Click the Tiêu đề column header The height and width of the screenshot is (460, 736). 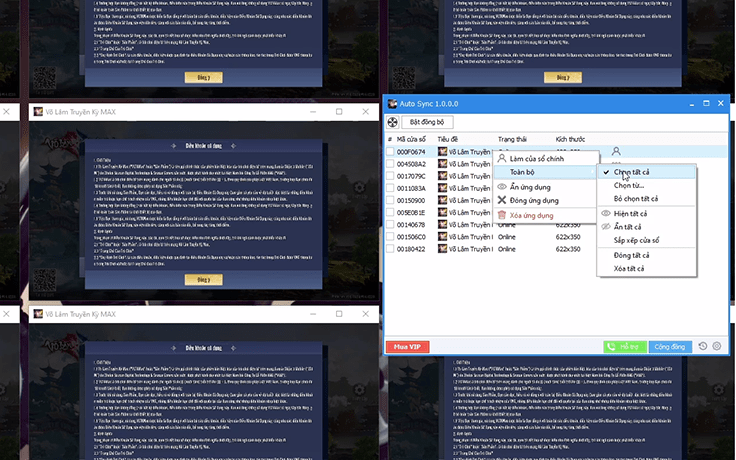point(447,139)
